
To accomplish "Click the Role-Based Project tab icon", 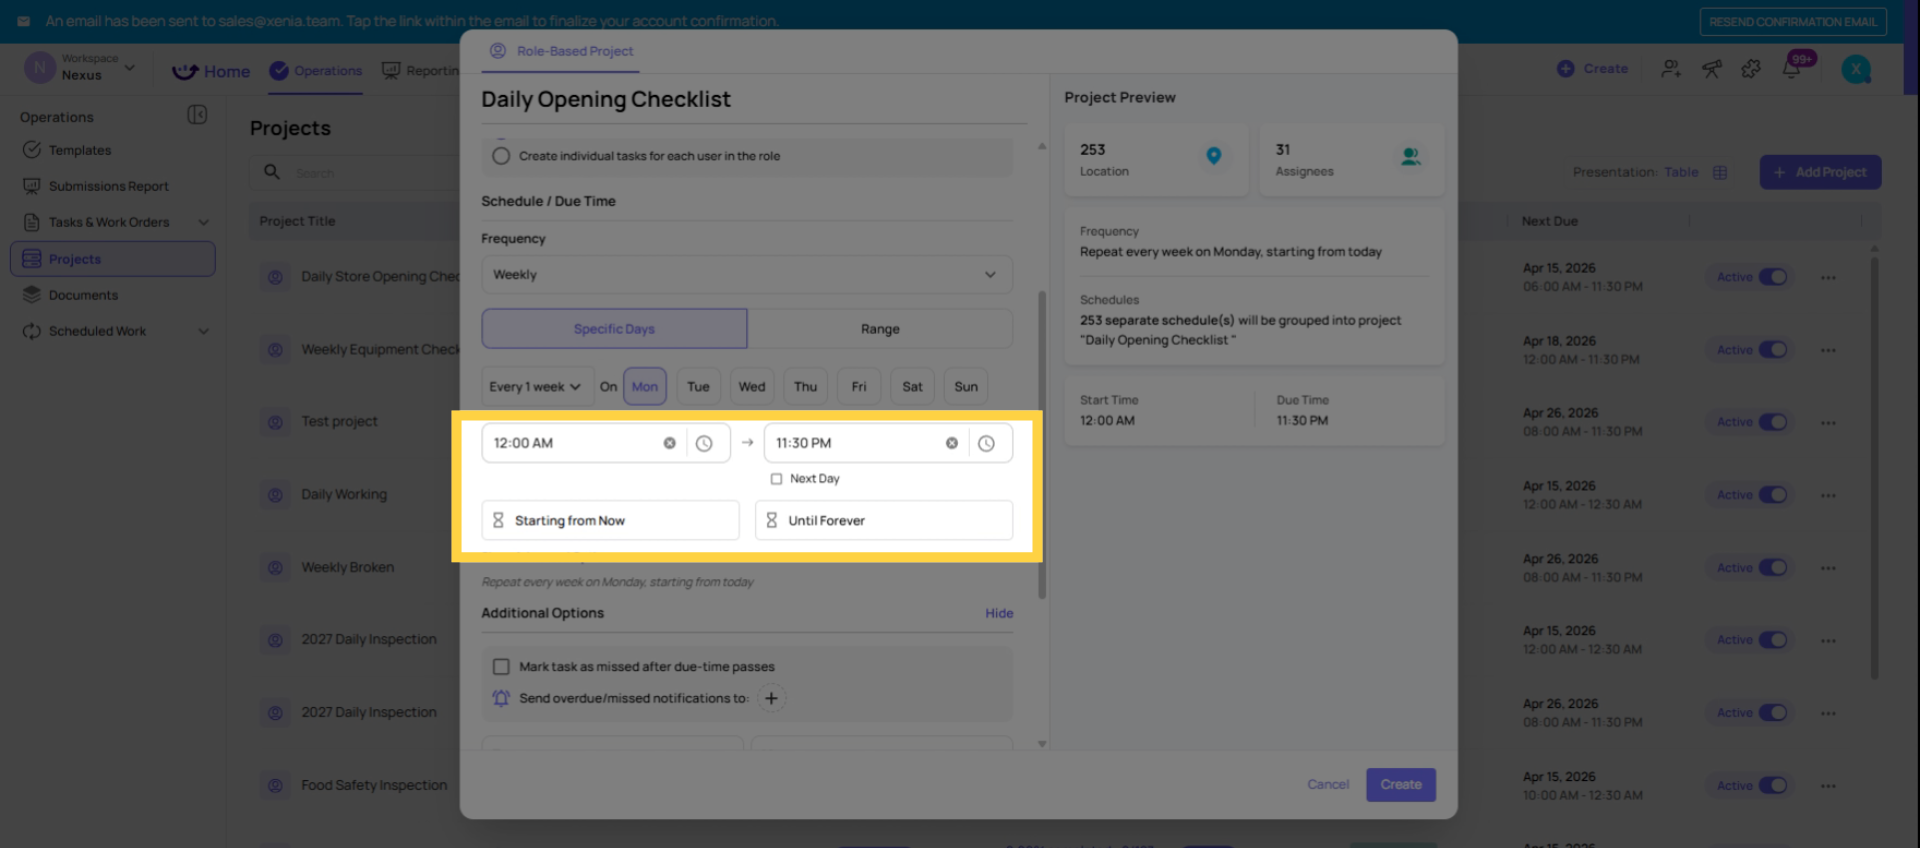I will click(x=498, y=51).
